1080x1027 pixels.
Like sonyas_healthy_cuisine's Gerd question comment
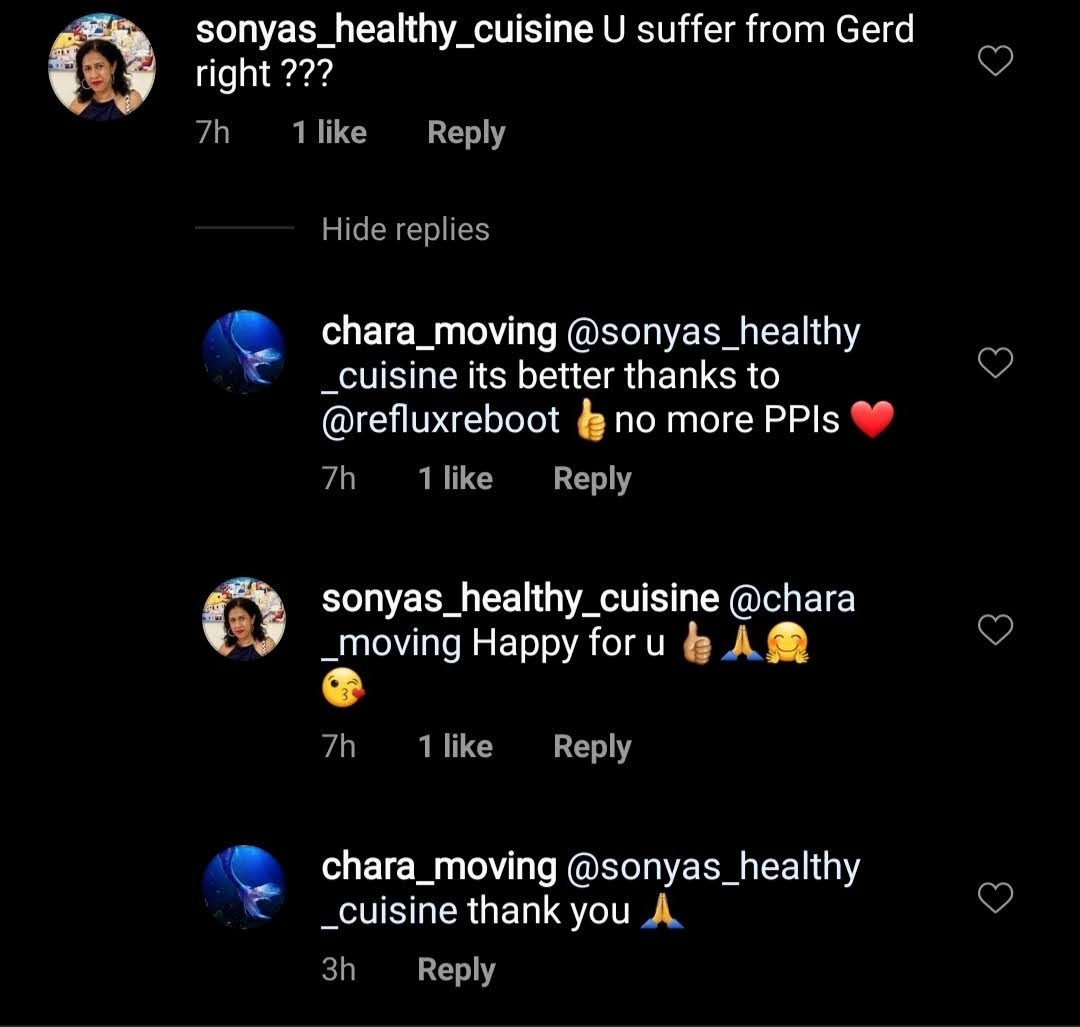(x=995, y=61)
